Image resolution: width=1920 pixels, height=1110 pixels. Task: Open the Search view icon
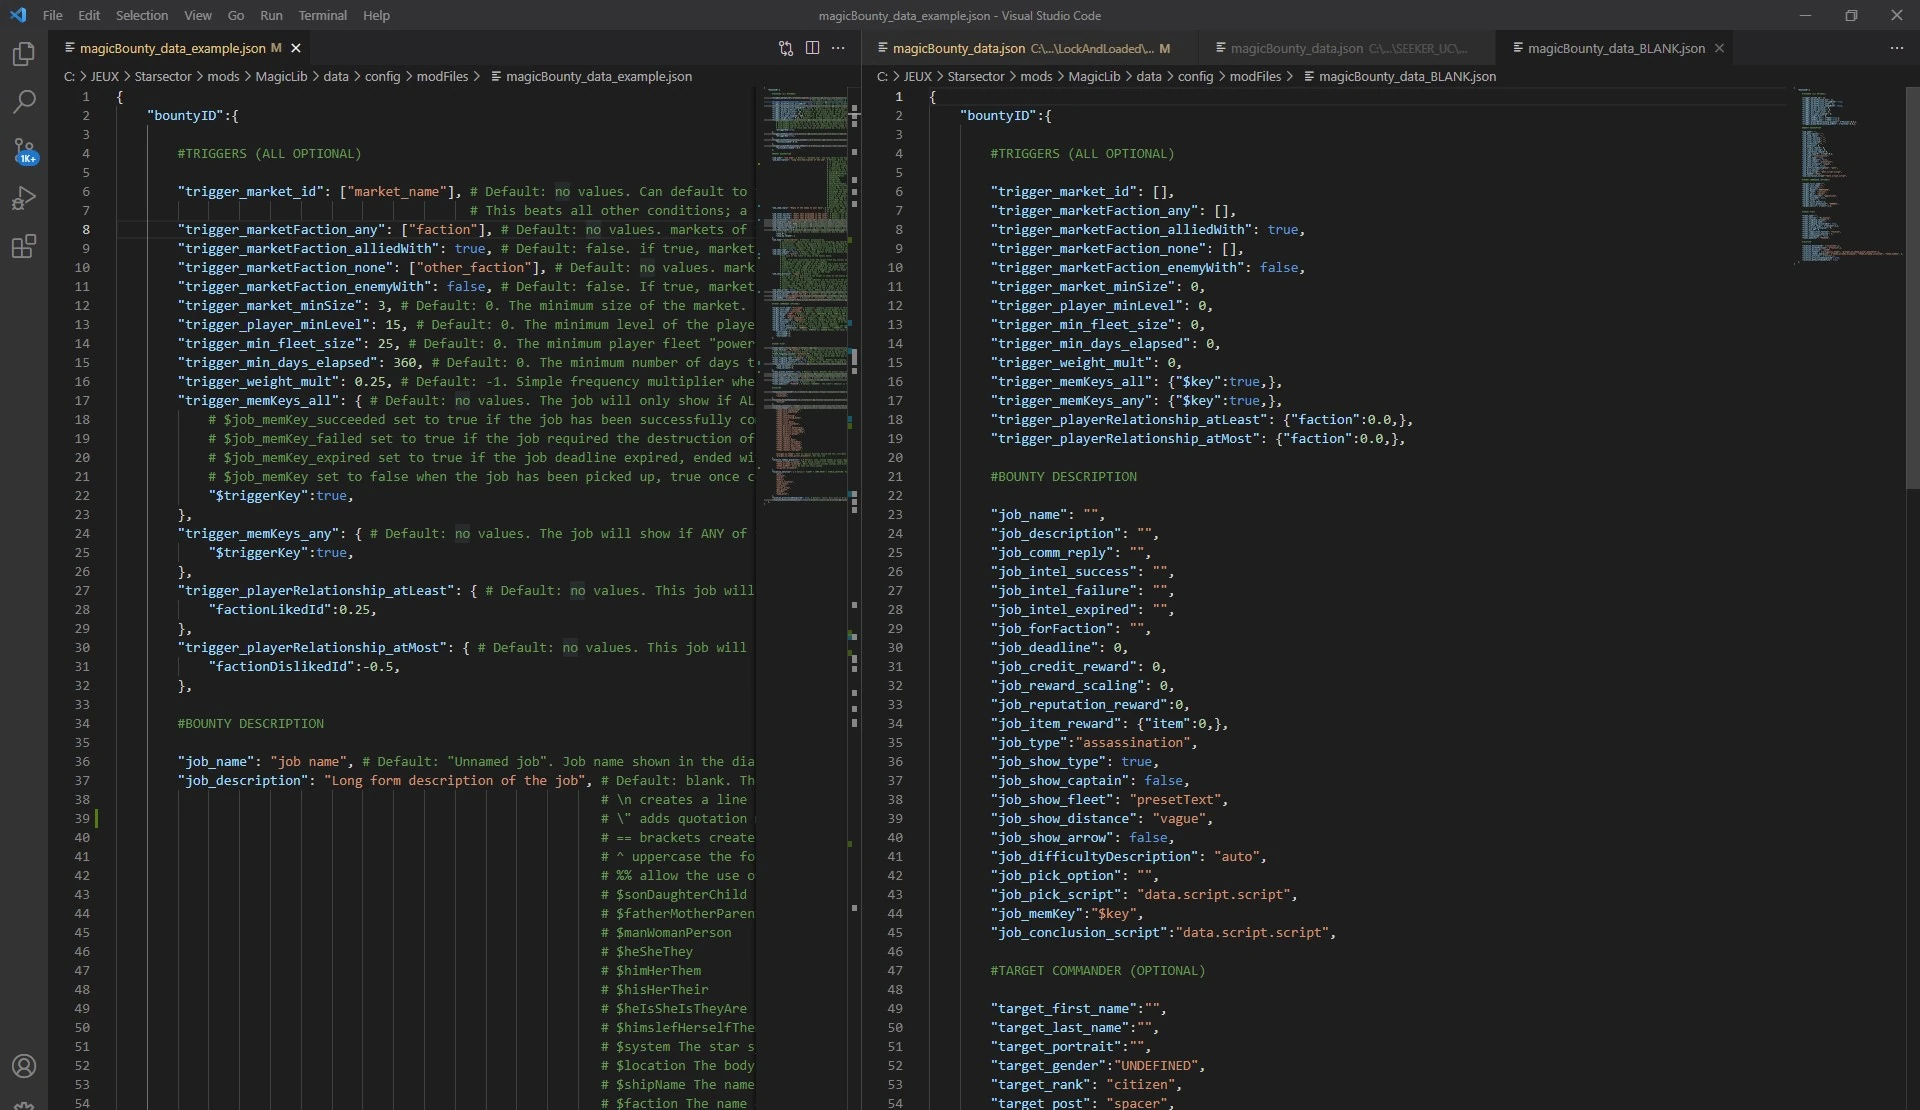point(24,102)
